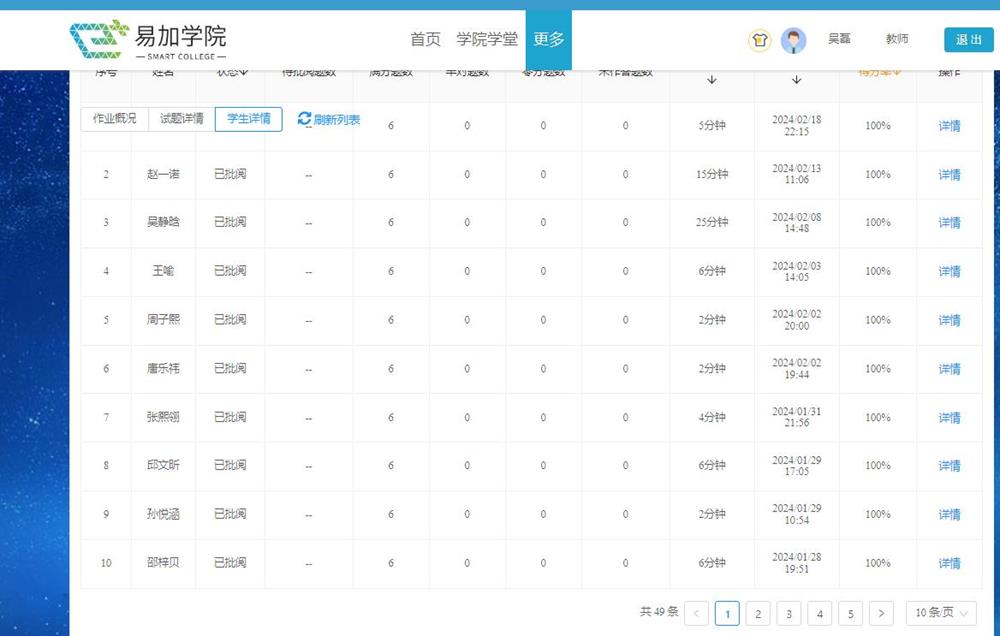Open 详情 for 周子熙
Screen dimensions: 1000x636
(x=949, y=320)
